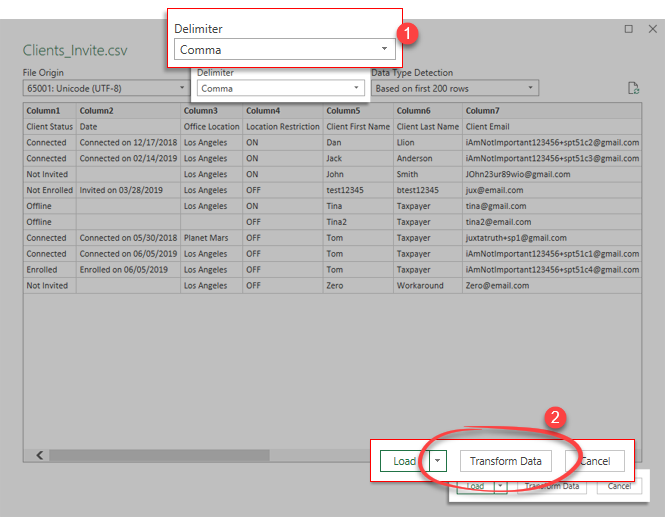The image size is (665, 517).
Task: Click the left arrow of the horizontal scrollbar
Action: [41, 455]
